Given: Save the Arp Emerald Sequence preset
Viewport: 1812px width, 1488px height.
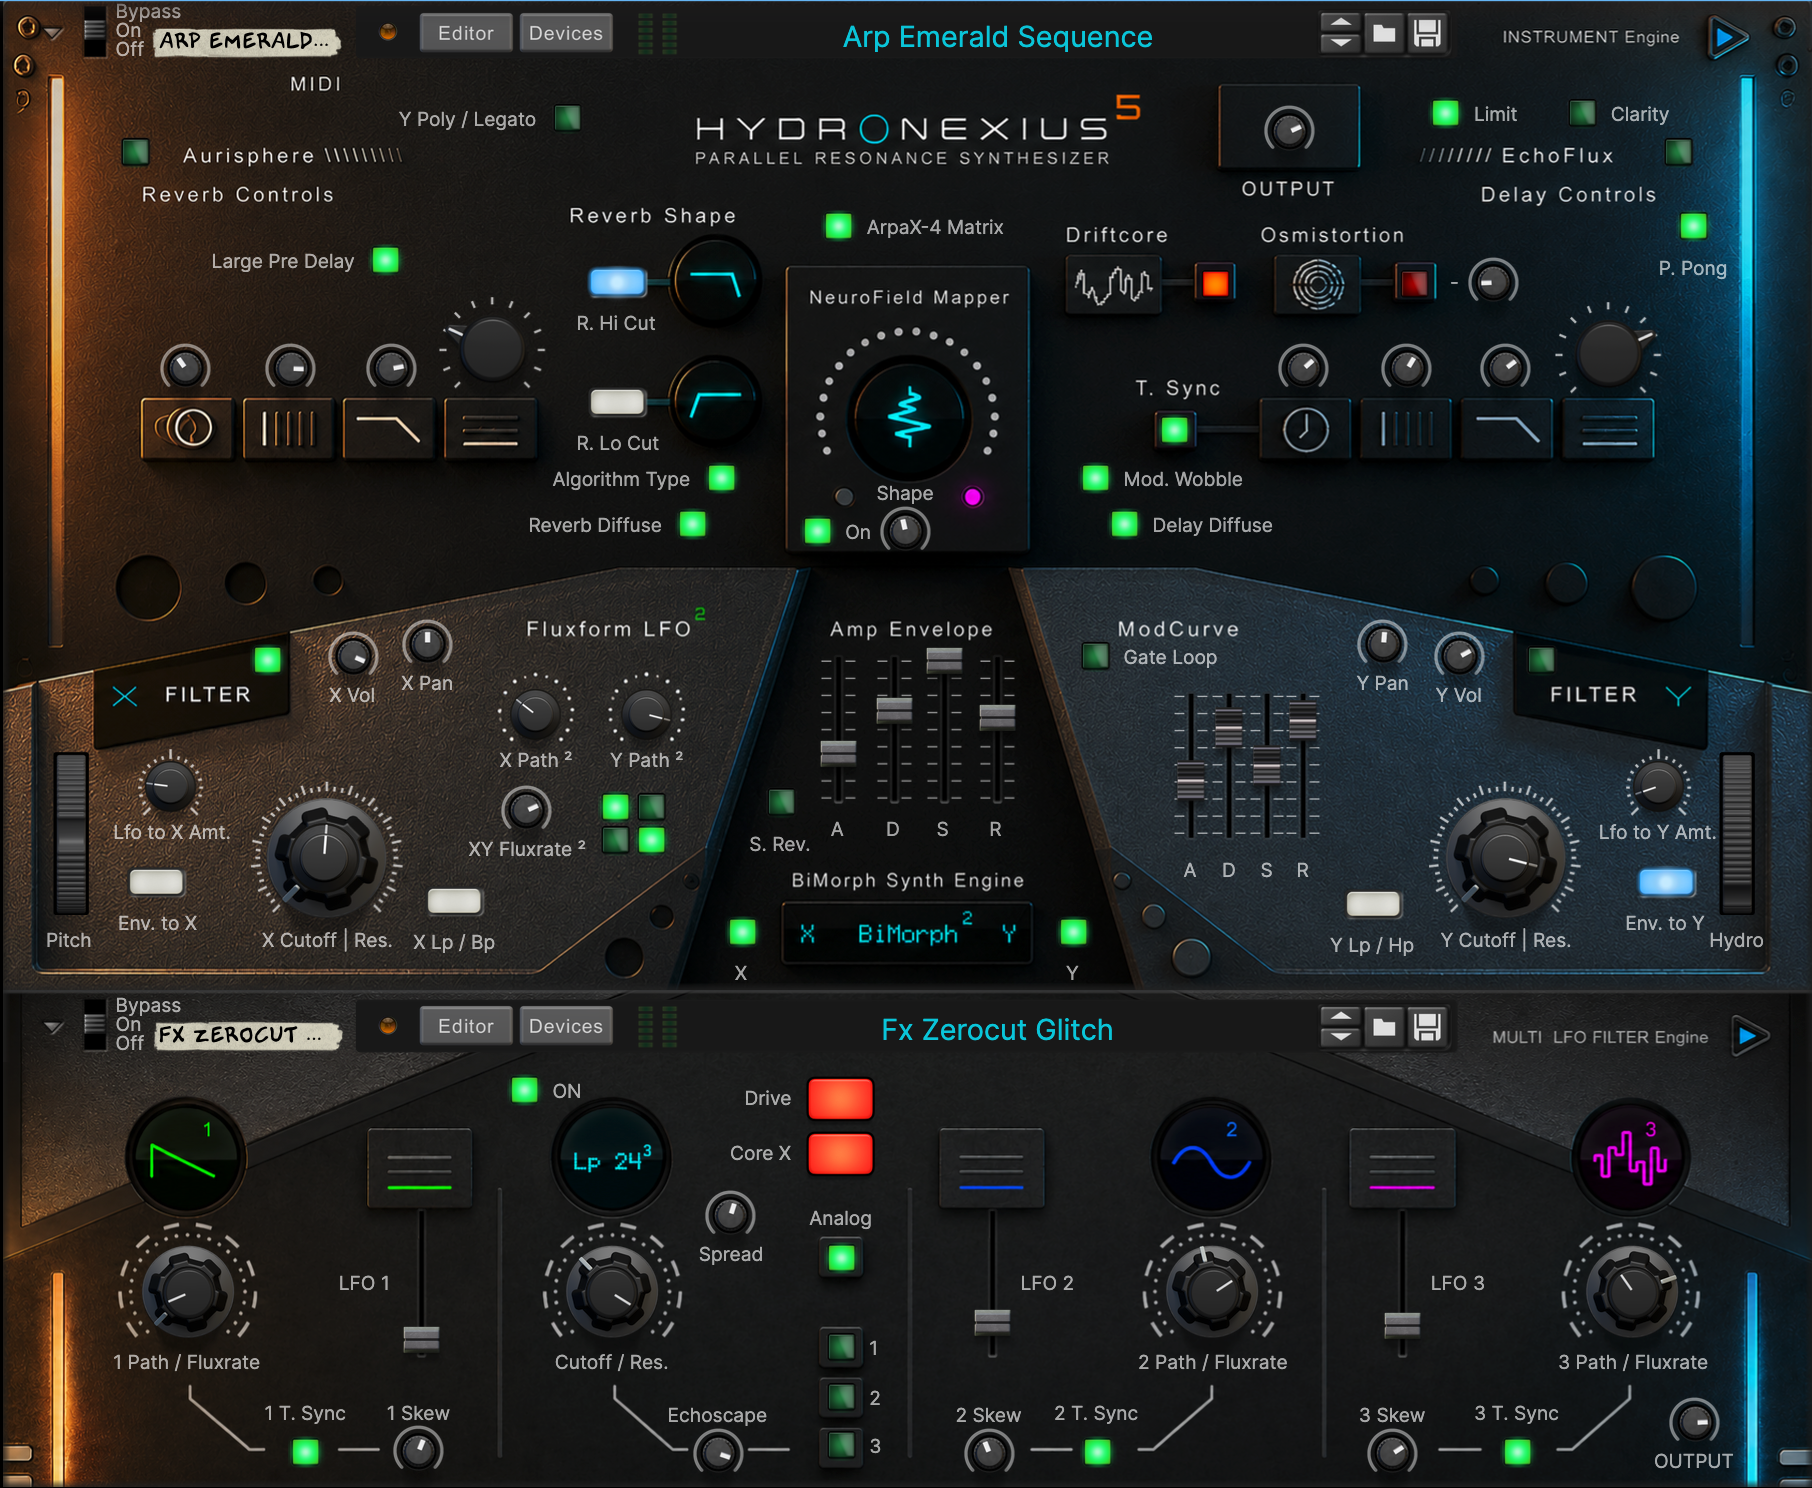Looking at the screenshot, I should (x=1427, y=33).
